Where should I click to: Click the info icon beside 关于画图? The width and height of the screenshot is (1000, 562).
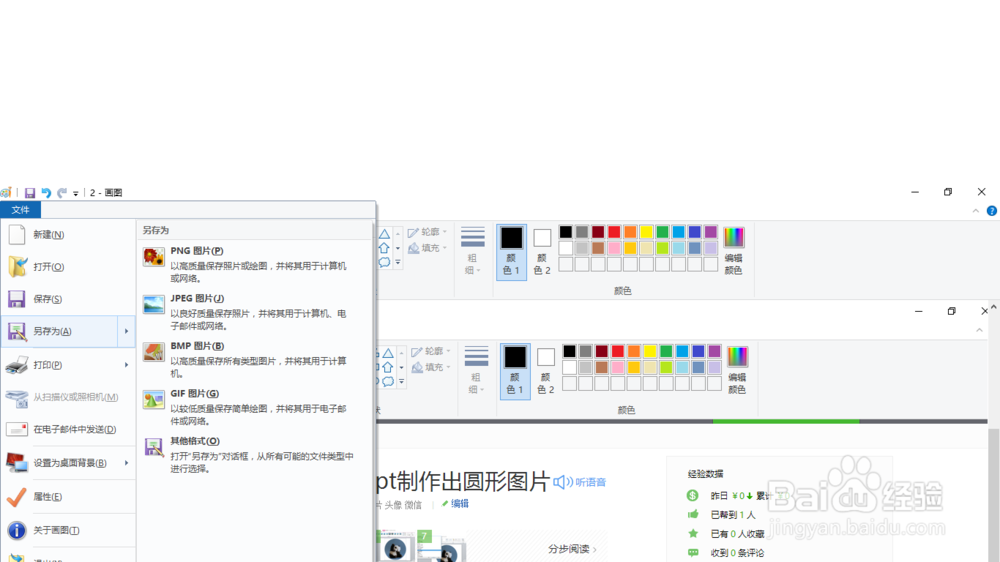17,530
